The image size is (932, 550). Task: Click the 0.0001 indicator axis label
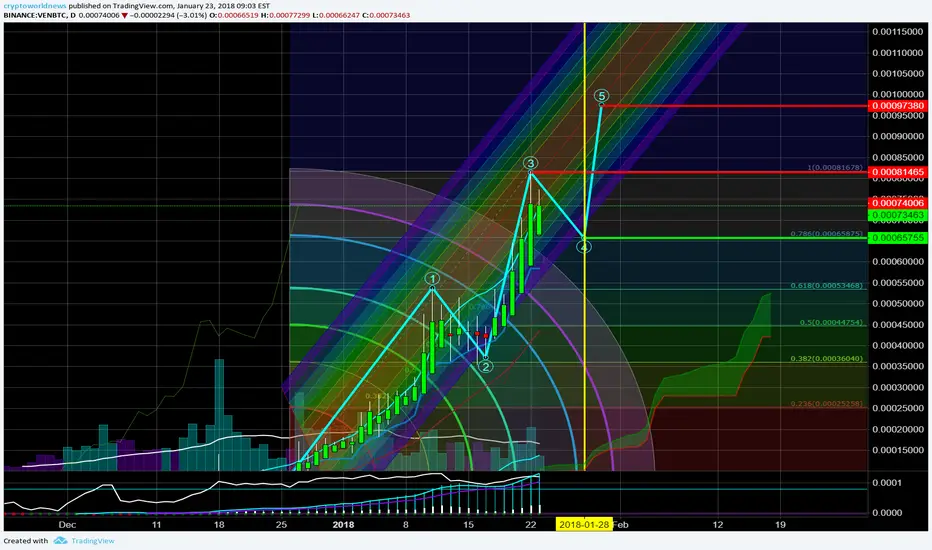pyautogui.click(x=887, y=483)
